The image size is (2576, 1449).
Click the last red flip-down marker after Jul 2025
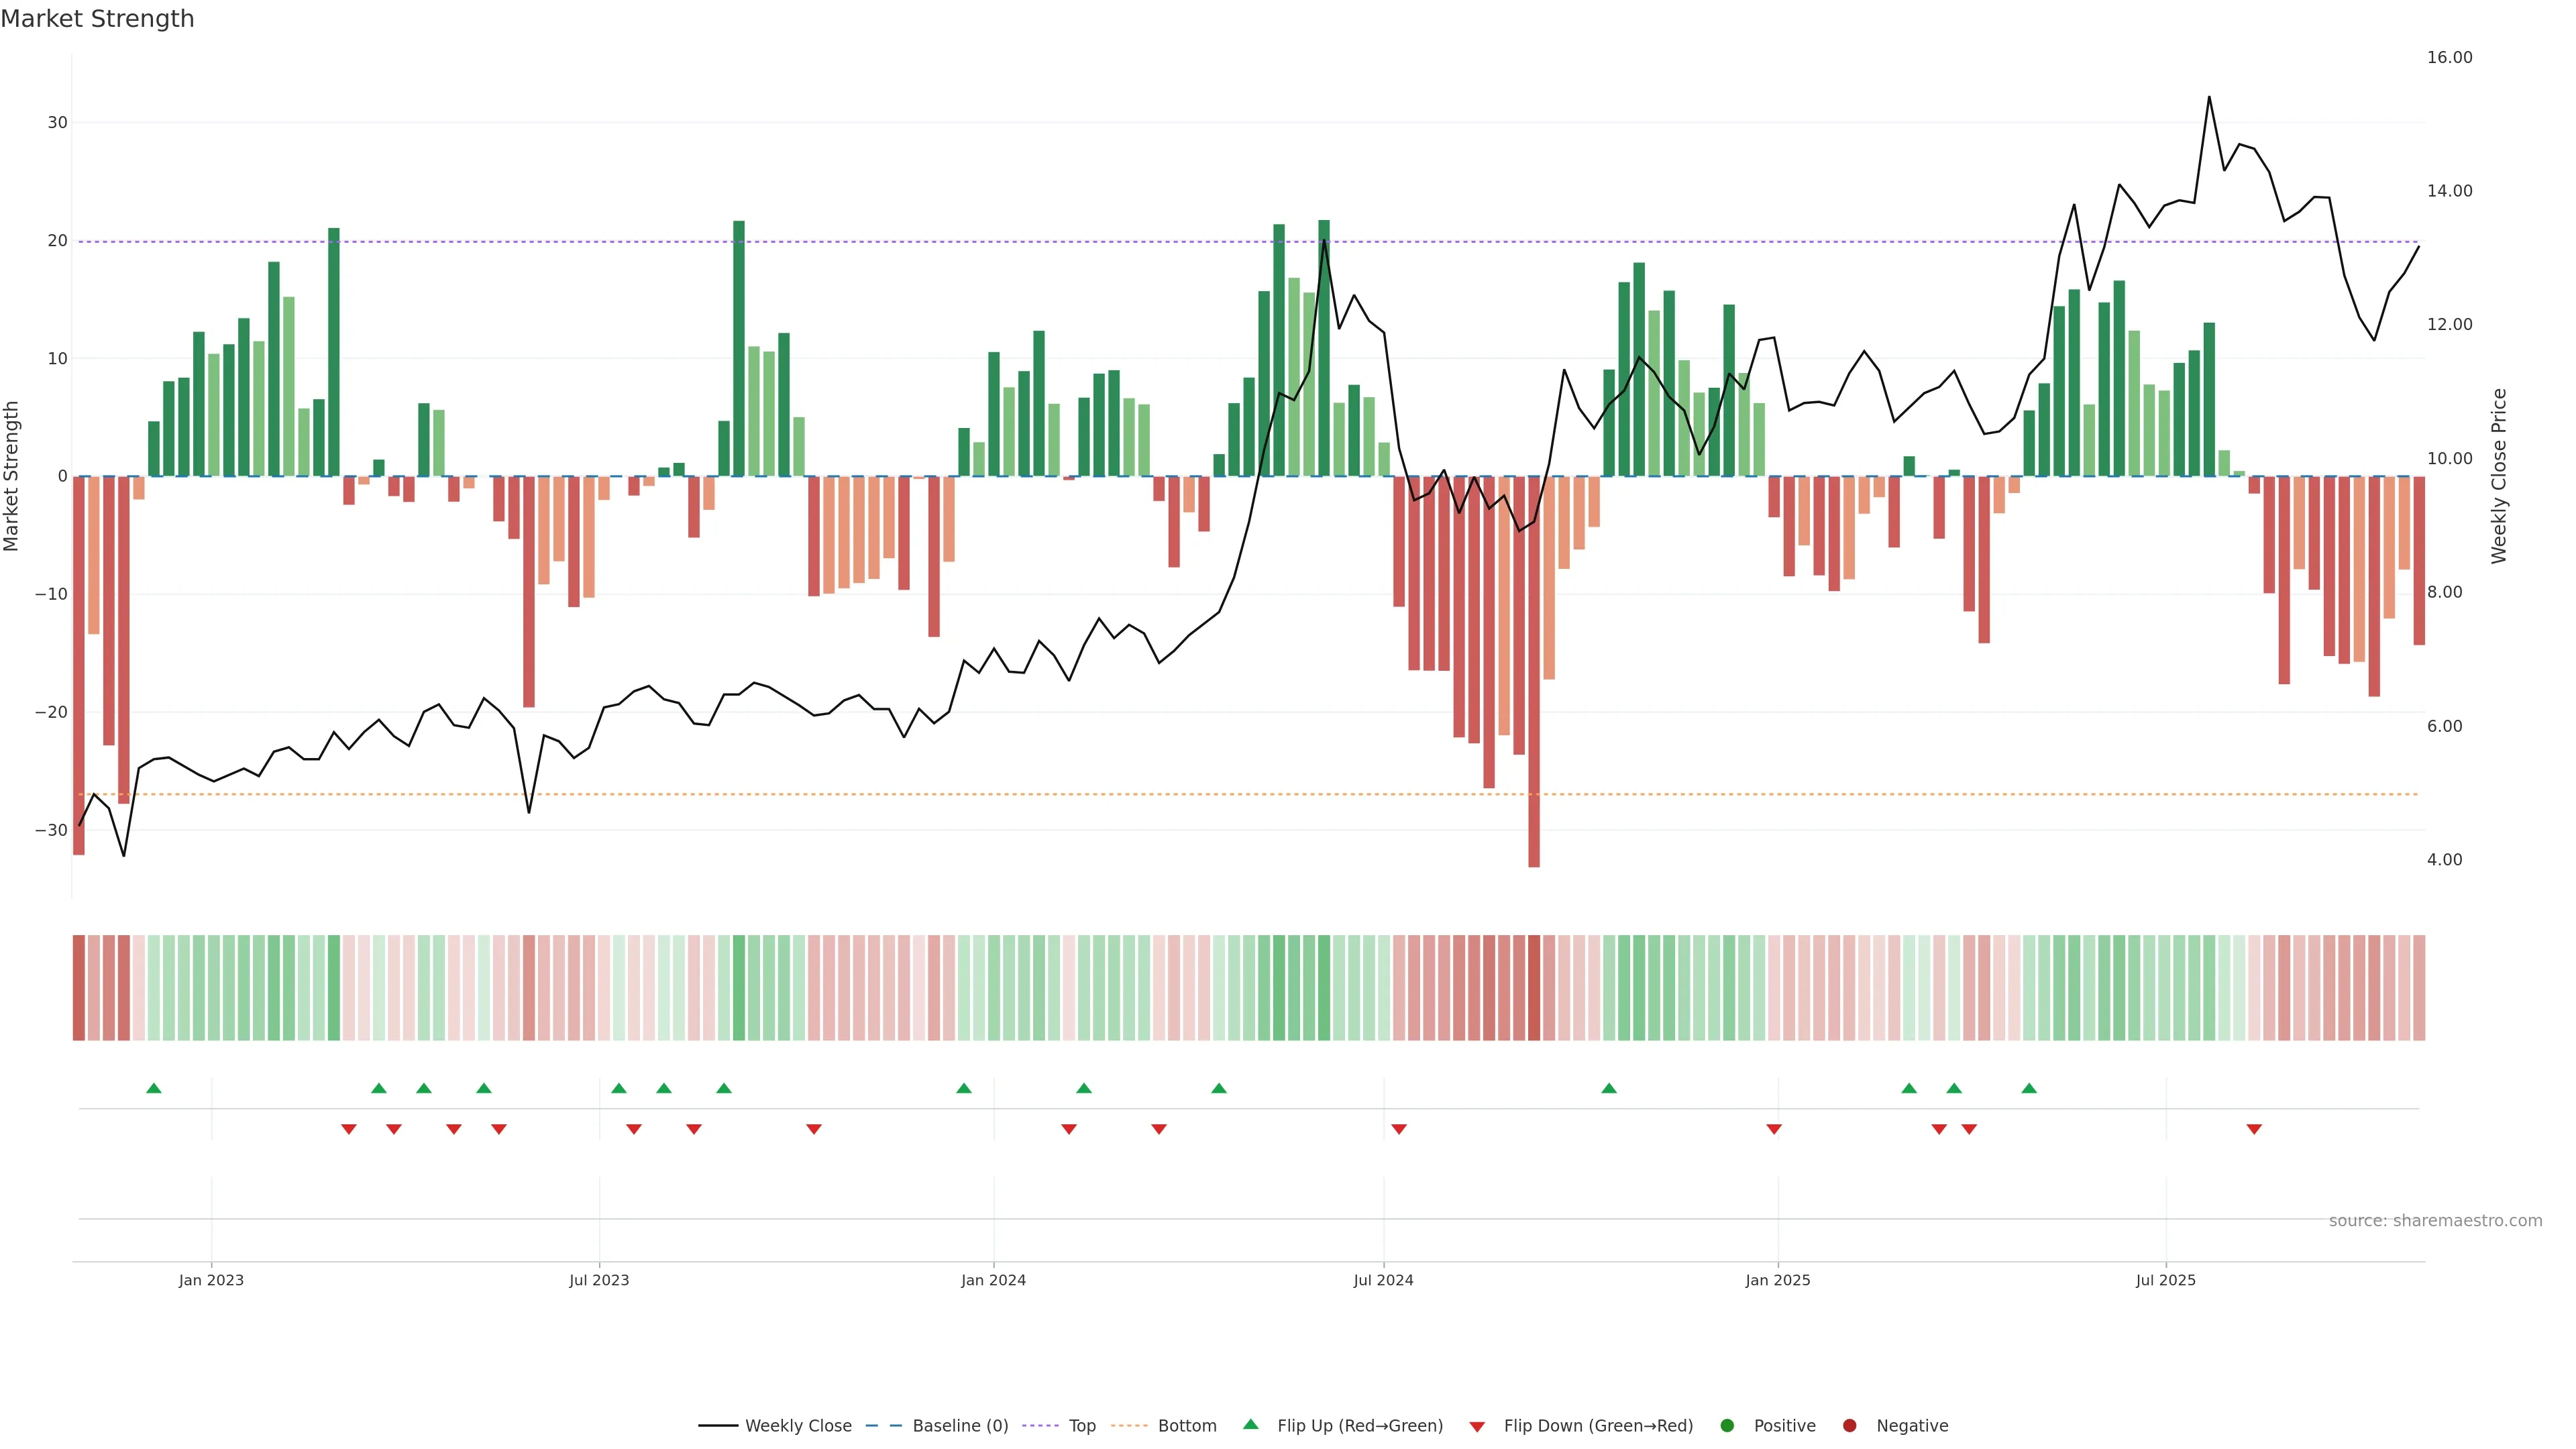[x=2254, y=1129]
